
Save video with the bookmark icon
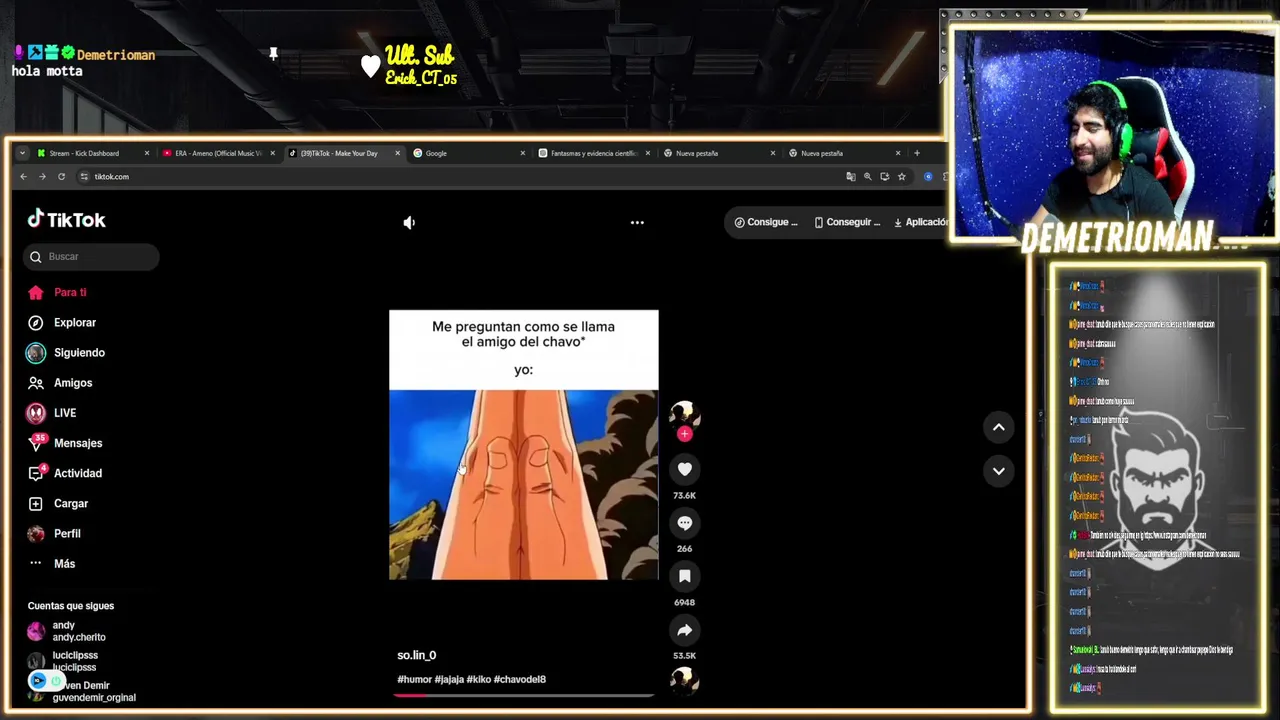click(x=684, y=576)
